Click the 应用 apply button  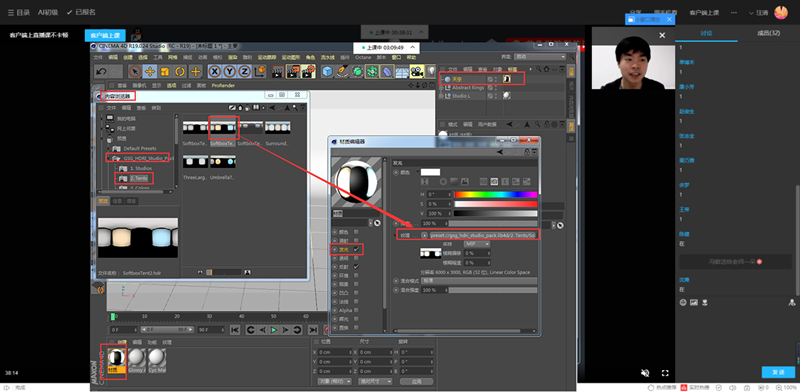(416, 381)
